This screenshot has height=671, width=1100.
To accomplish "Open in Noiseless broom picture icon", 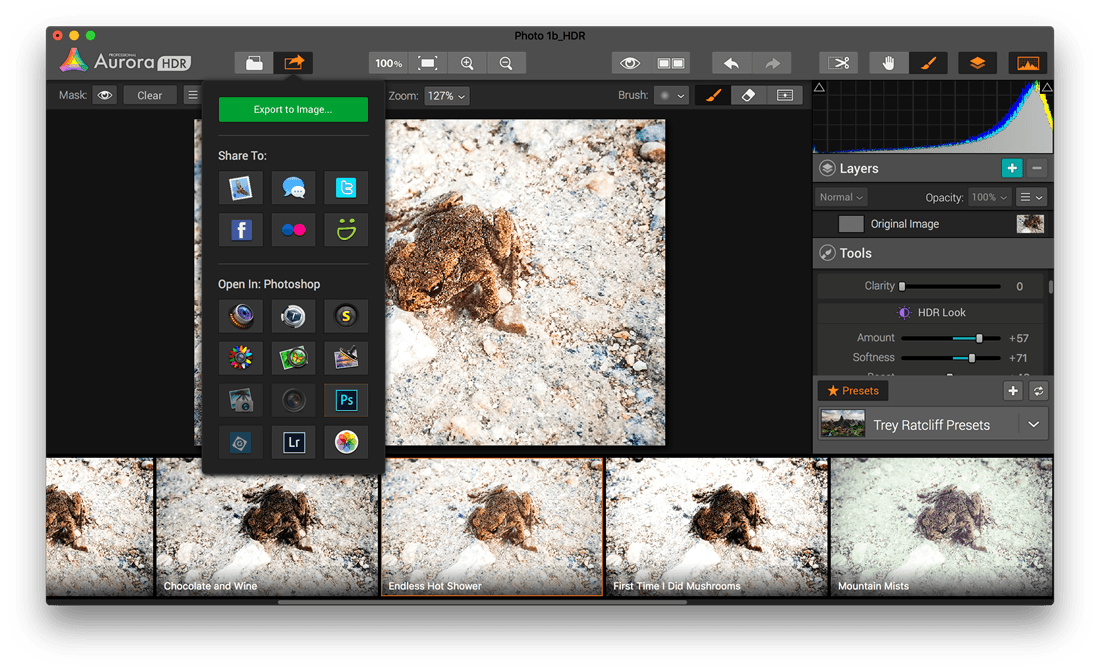I will (346, 358).
